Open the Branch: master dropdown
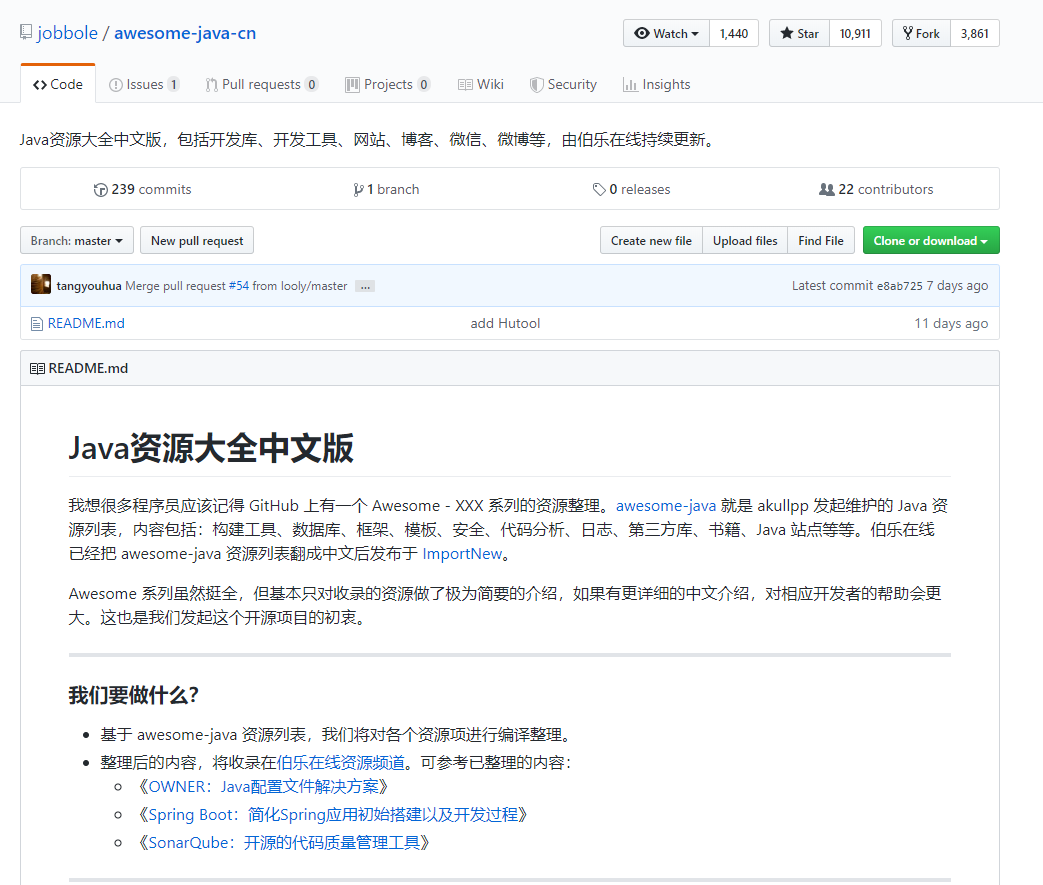Image resolution: width=1043 pixels, height=885 pixels. pos(77,240)
